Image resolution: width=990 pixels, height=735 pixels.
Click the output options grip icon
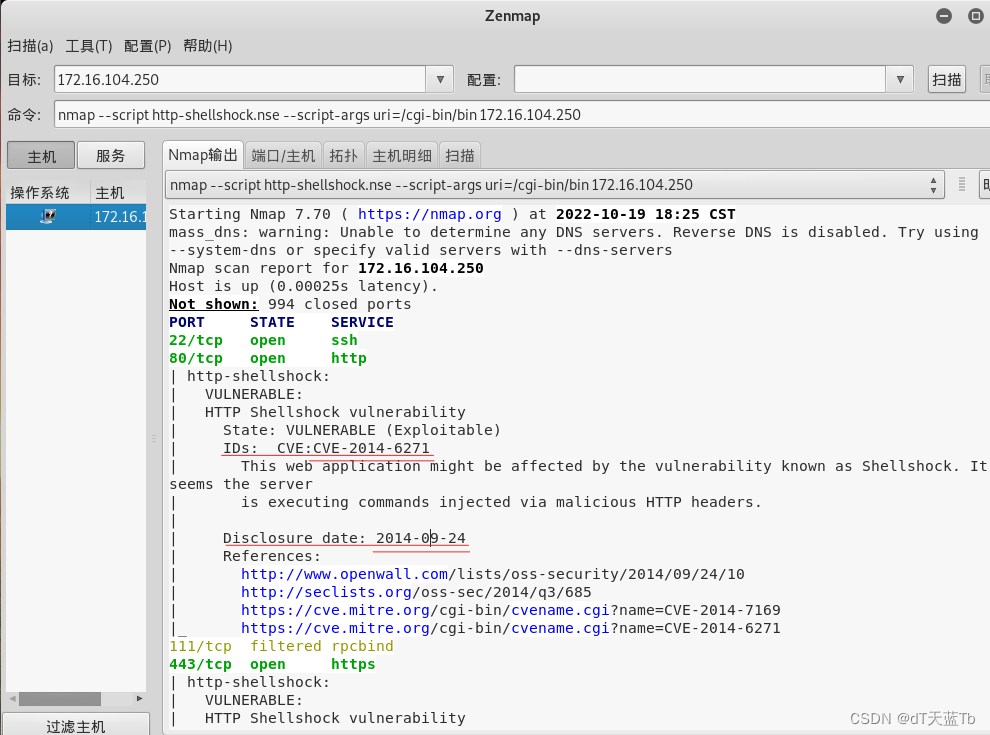[962, 184]
